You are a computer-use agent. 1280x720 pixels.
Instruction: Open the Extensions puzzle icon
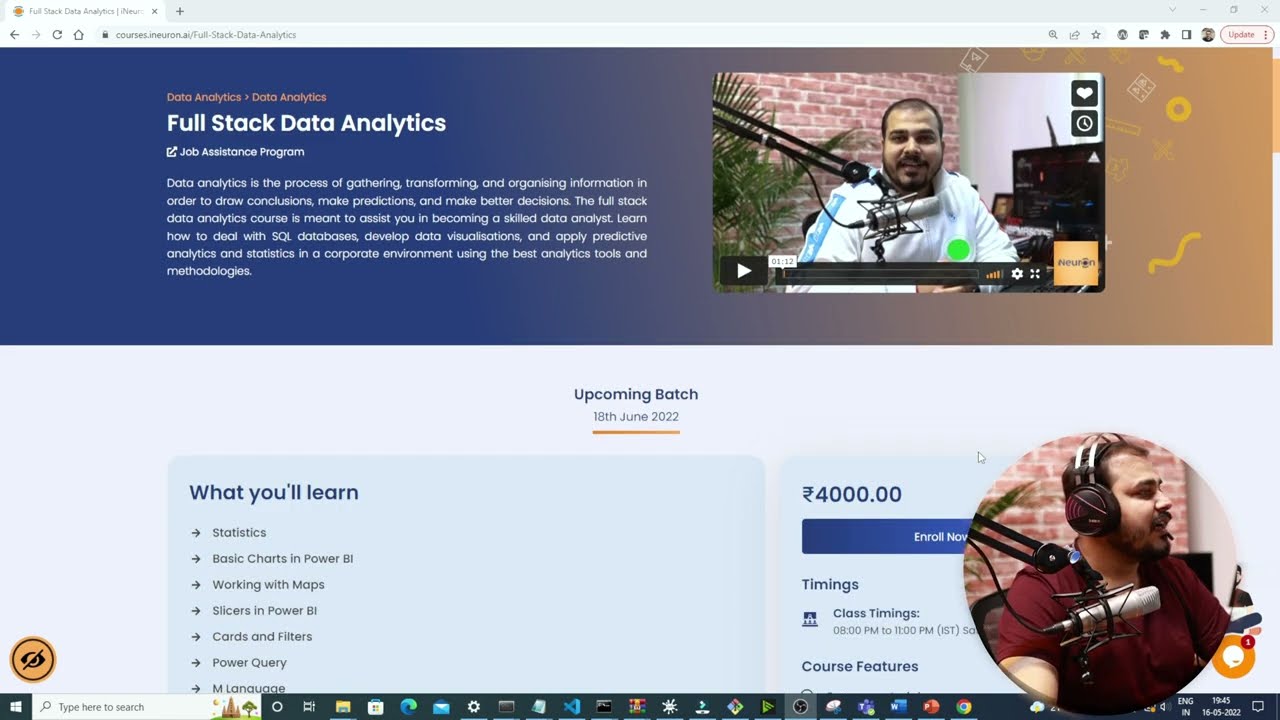(1165, 35)
